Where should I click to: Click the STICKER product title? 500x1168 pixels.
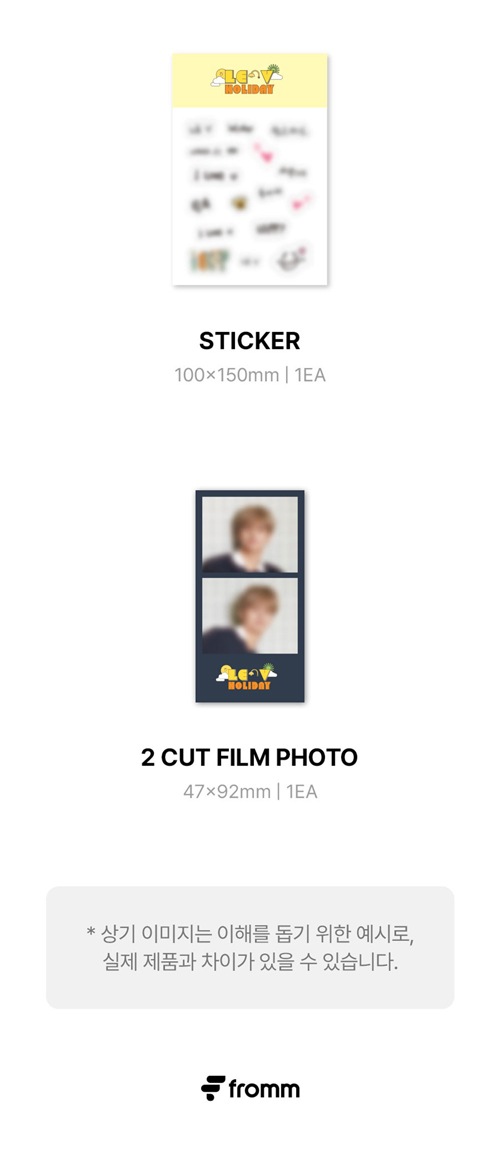tap(250, 340)
